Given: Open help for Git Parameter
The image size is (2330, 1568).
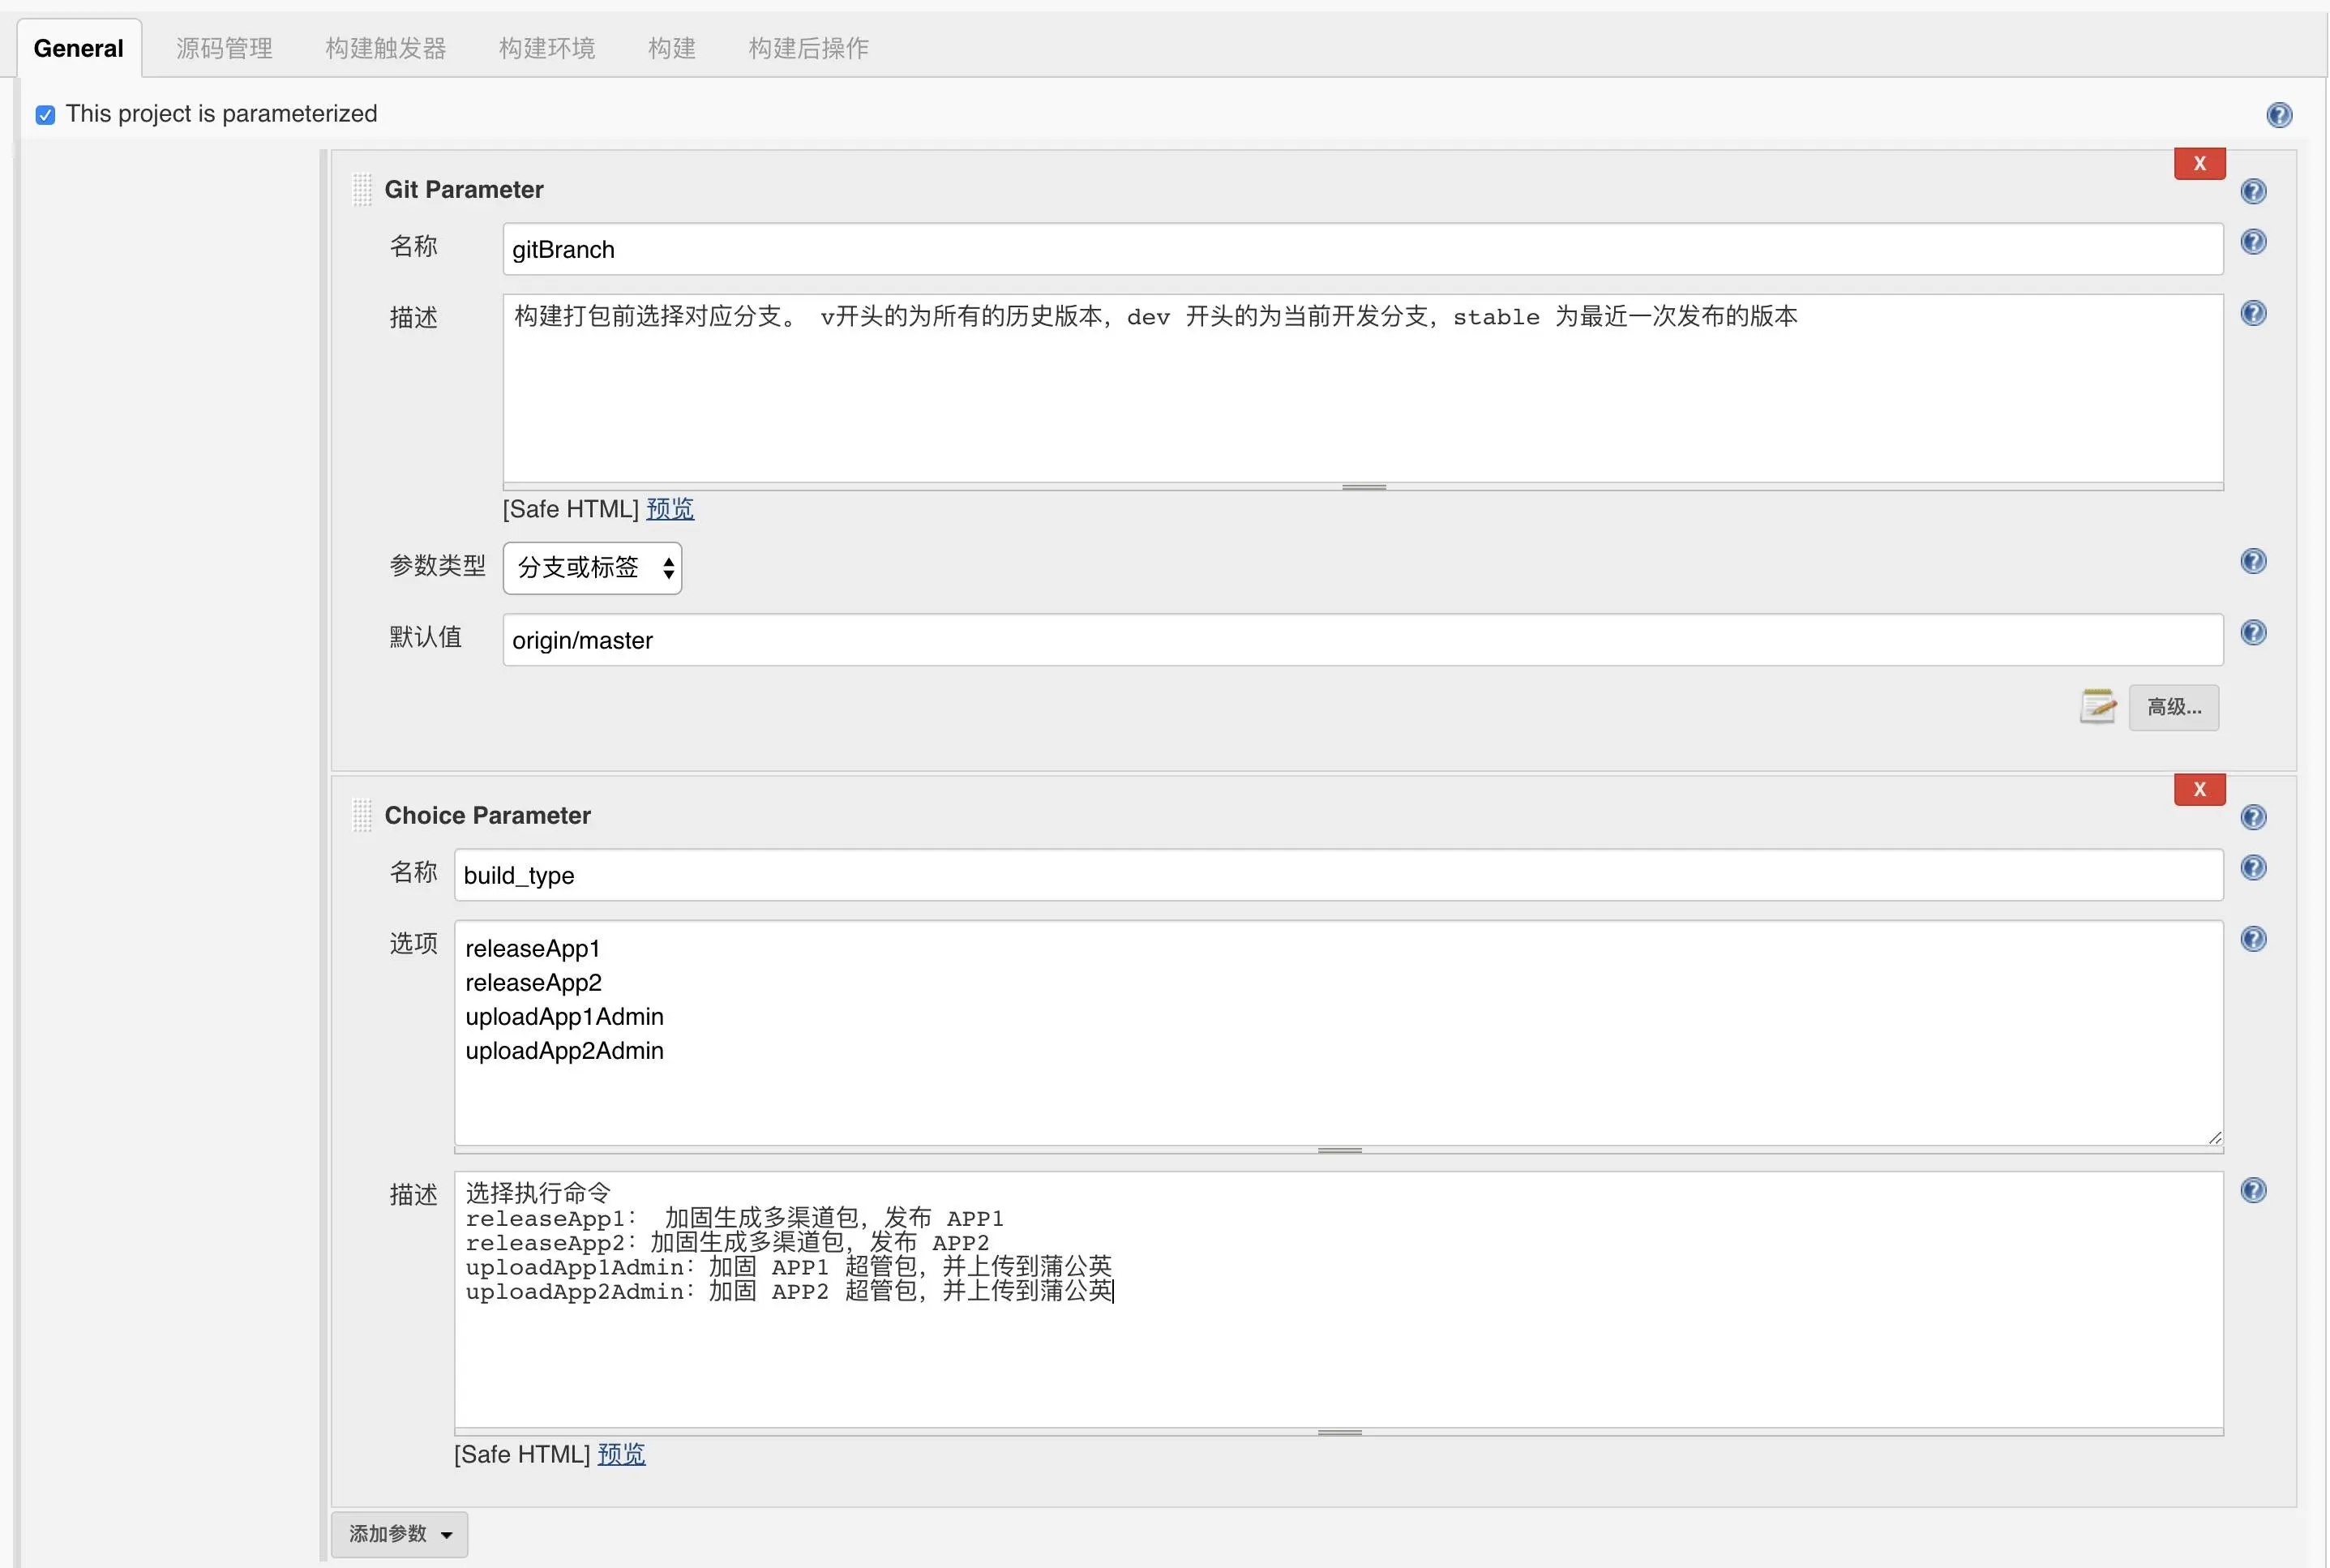Looking at the screenshot, I should (2253, 191).
